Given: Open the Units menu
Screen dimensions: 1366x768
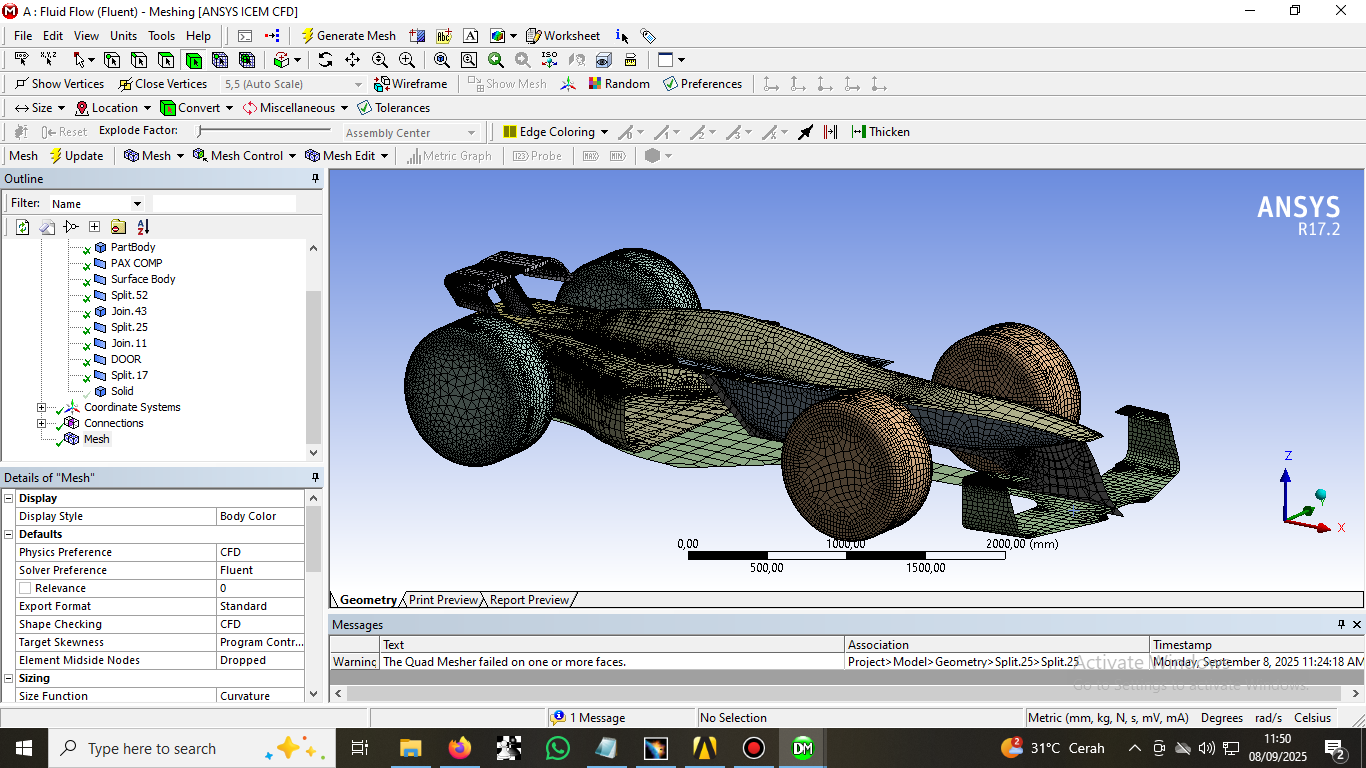Looking at the screenshot, I should (x=123, y=35).
